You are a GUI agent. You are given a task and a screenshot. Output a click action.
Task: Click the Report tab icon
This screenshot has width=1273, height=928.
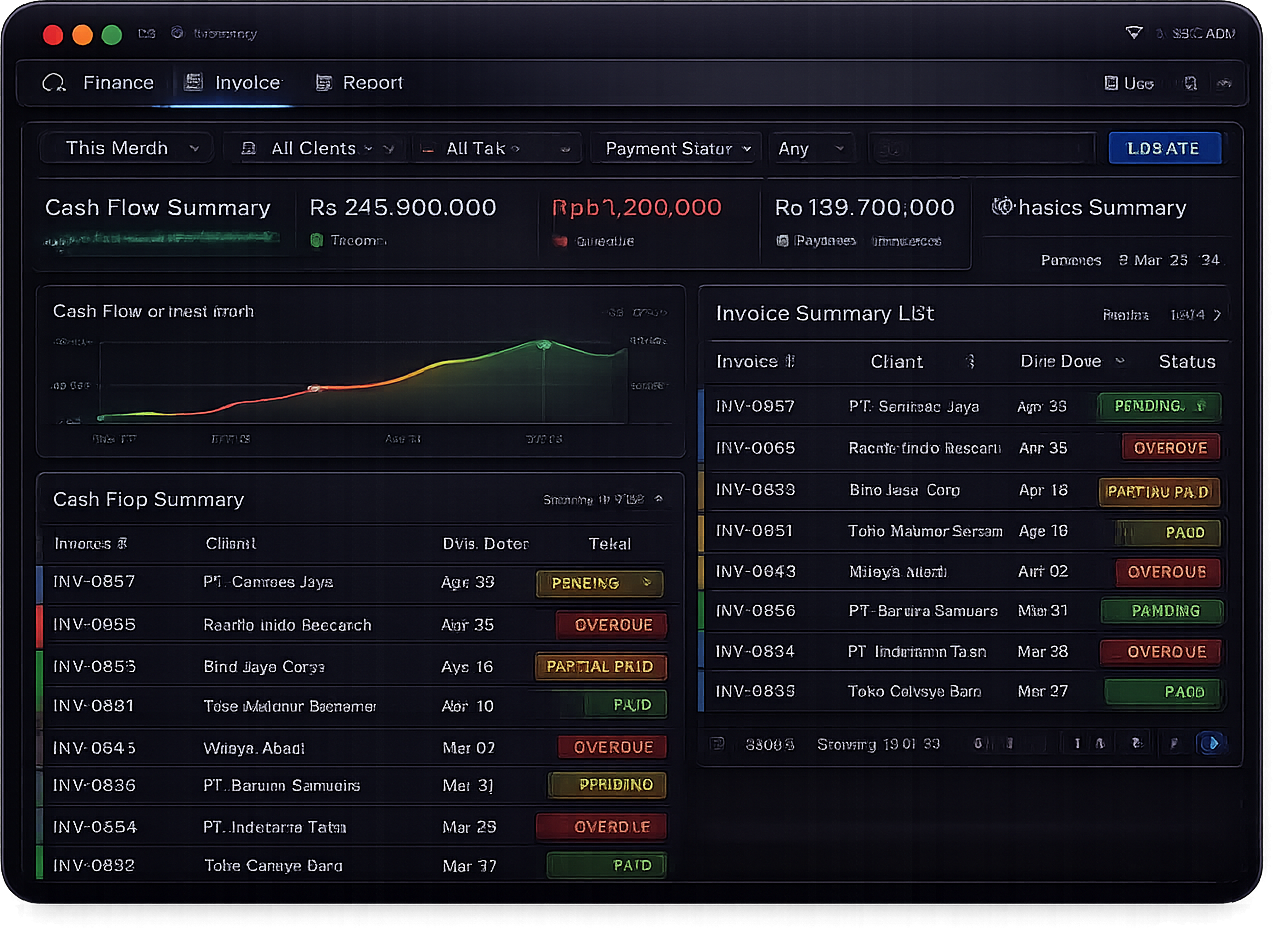[322, 82]
